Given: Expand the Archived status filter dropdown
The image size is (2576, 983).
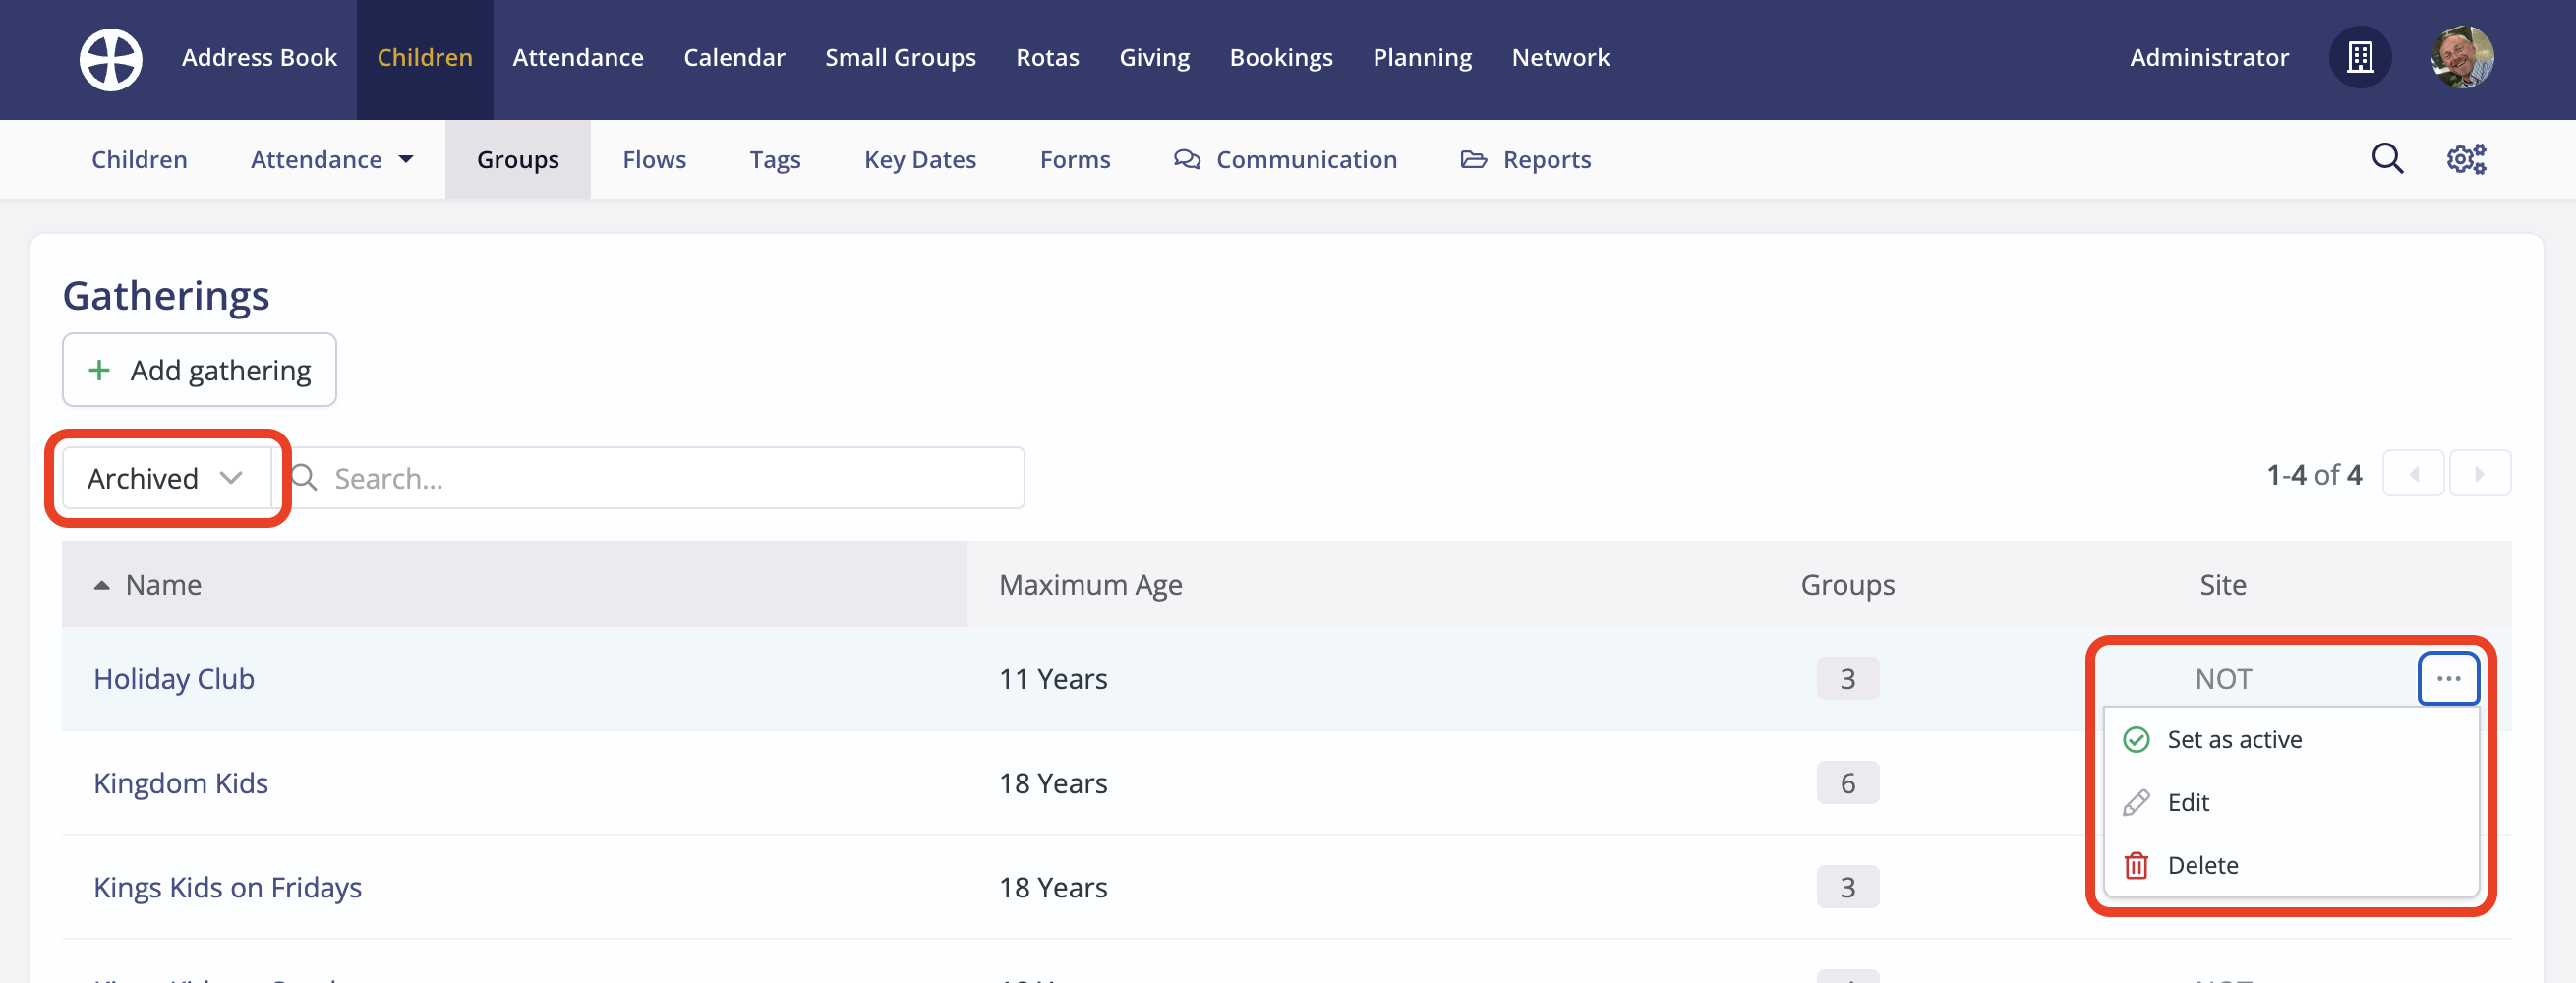Looking at the screenshot, I should (x=166, y=479).
